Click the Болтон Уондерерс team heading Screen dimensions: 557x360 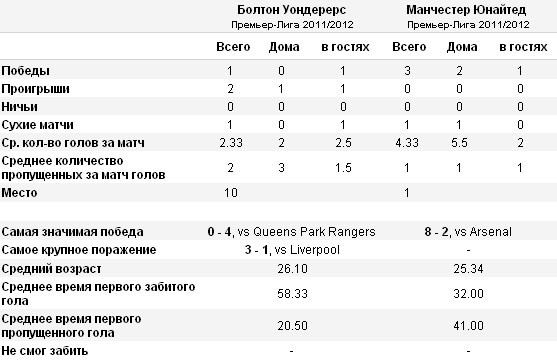pos(292,10)
